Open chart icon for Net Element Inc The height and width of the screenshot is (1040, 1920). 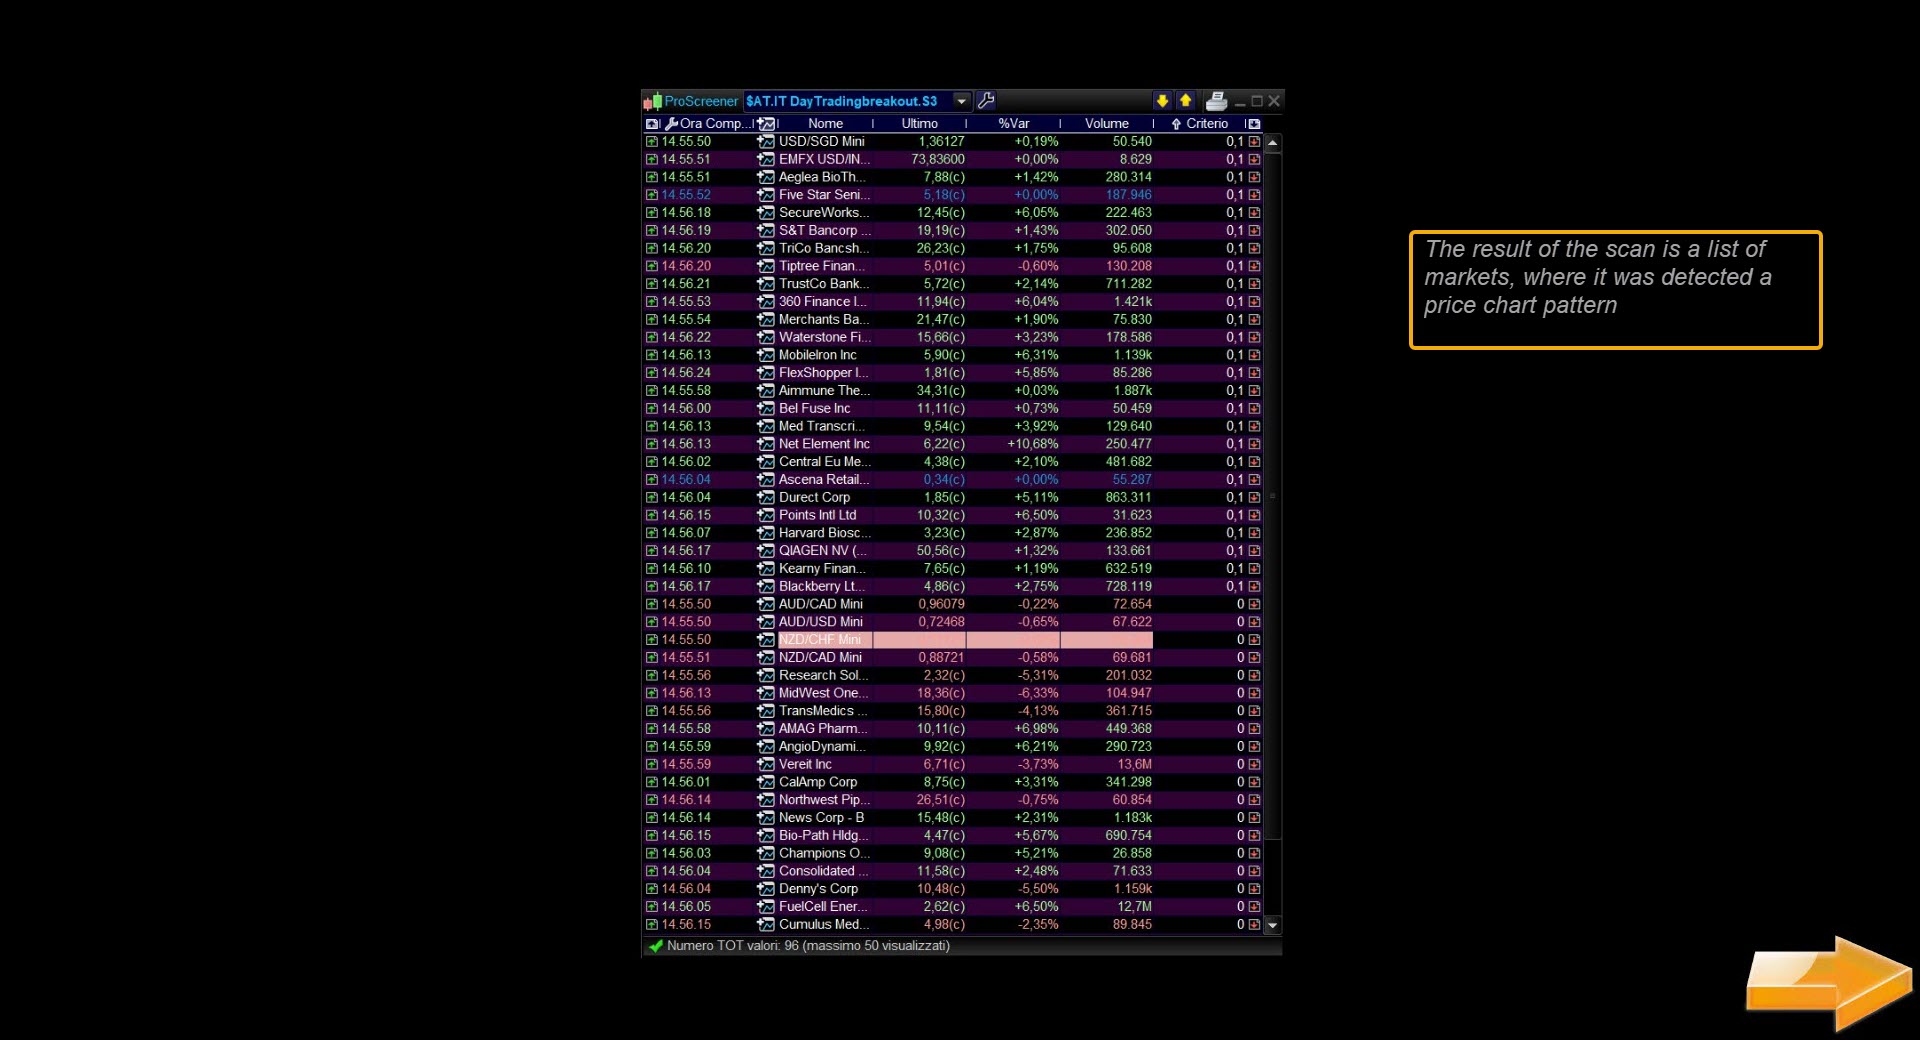coord(766,444)
